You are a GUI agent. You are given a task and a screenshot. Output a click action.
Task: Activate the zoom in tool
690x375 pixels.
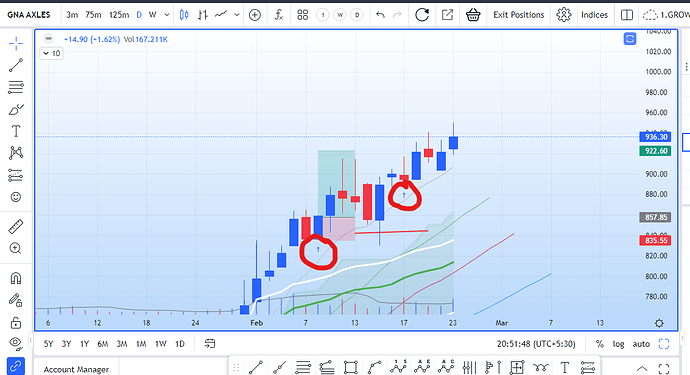(15, 248)
